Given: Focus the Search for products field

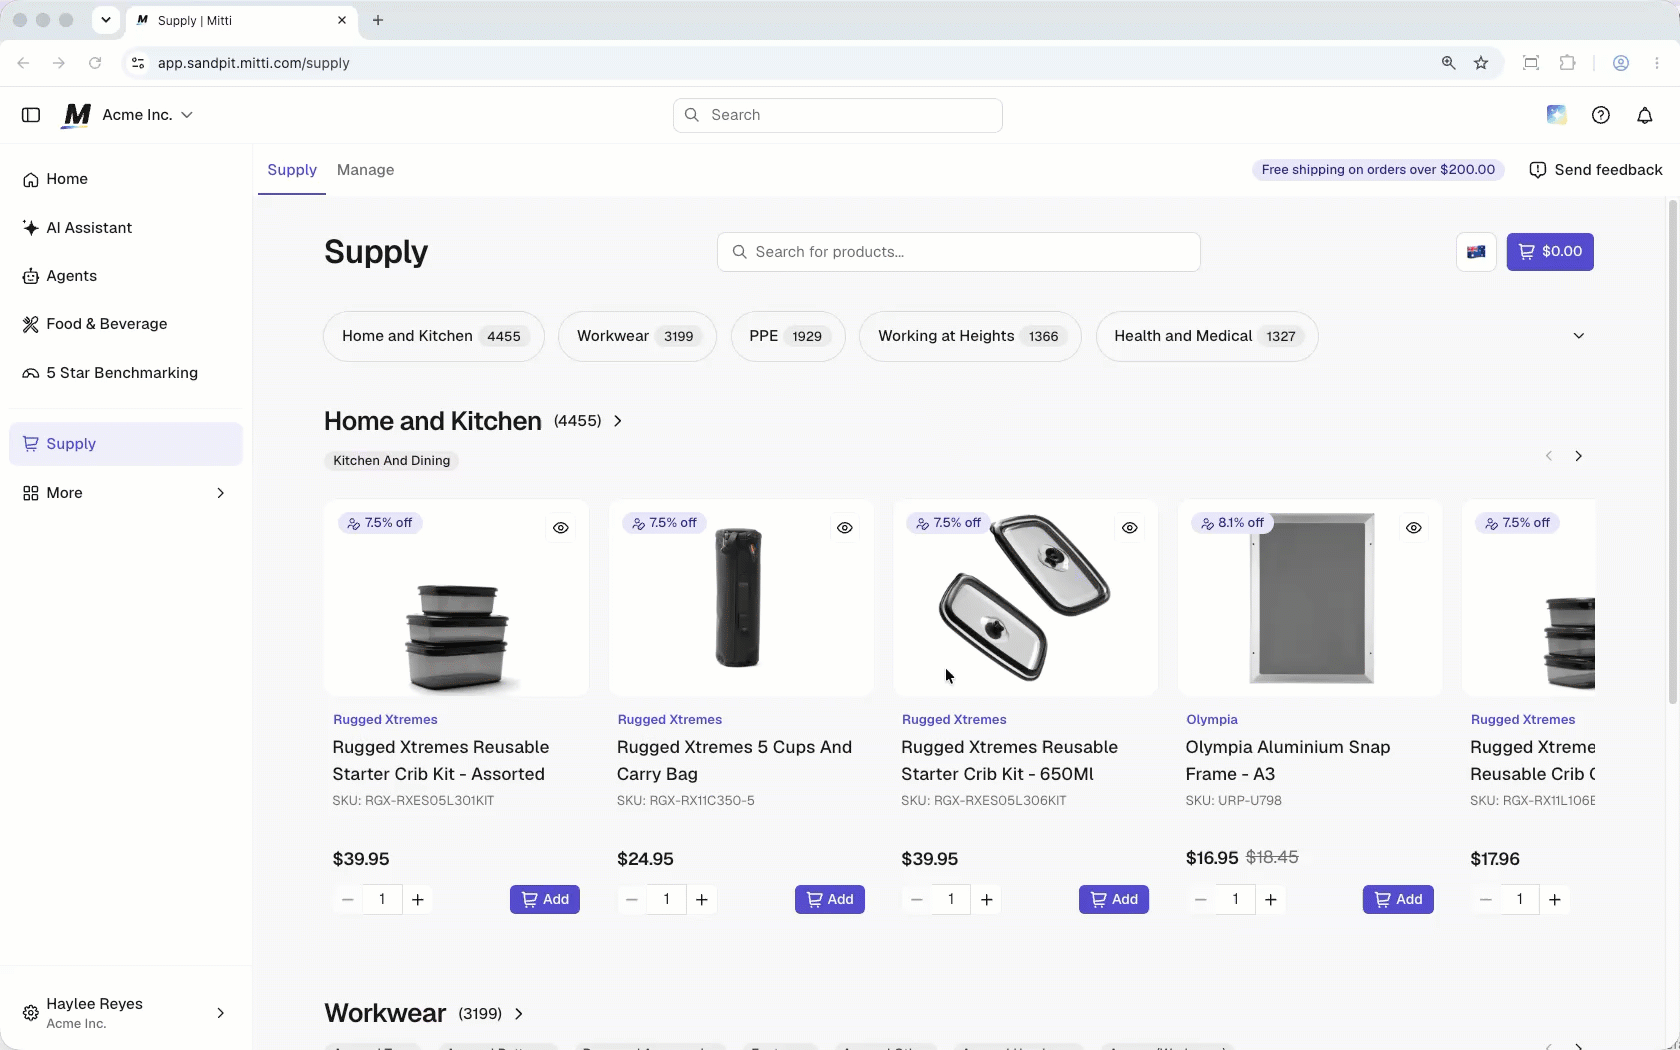Looking at the screenshot, I should click(959, 252).
